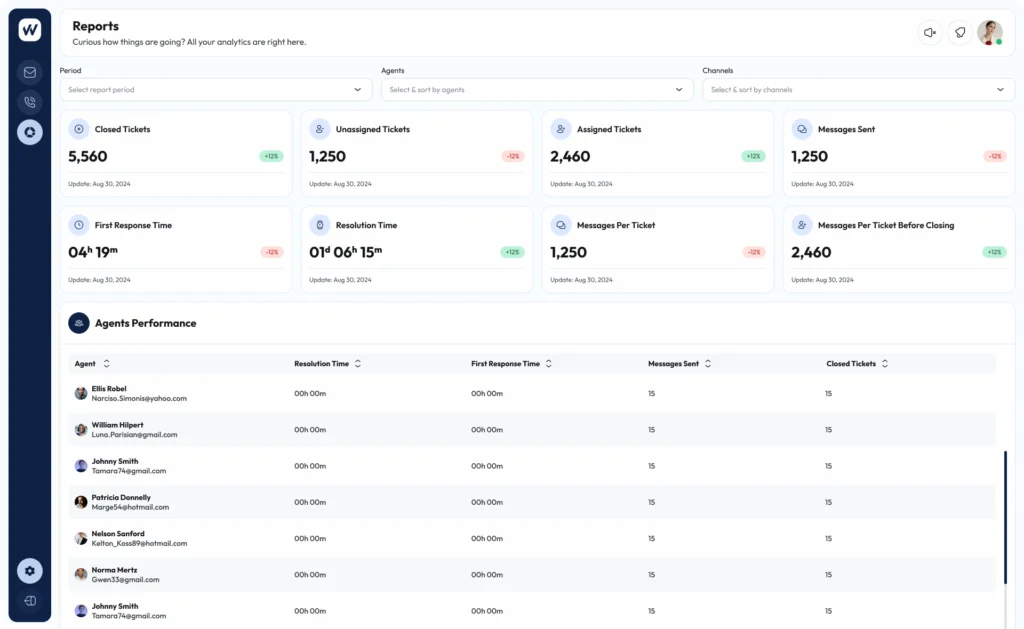Open user profile avatar menu

(989, 33)
